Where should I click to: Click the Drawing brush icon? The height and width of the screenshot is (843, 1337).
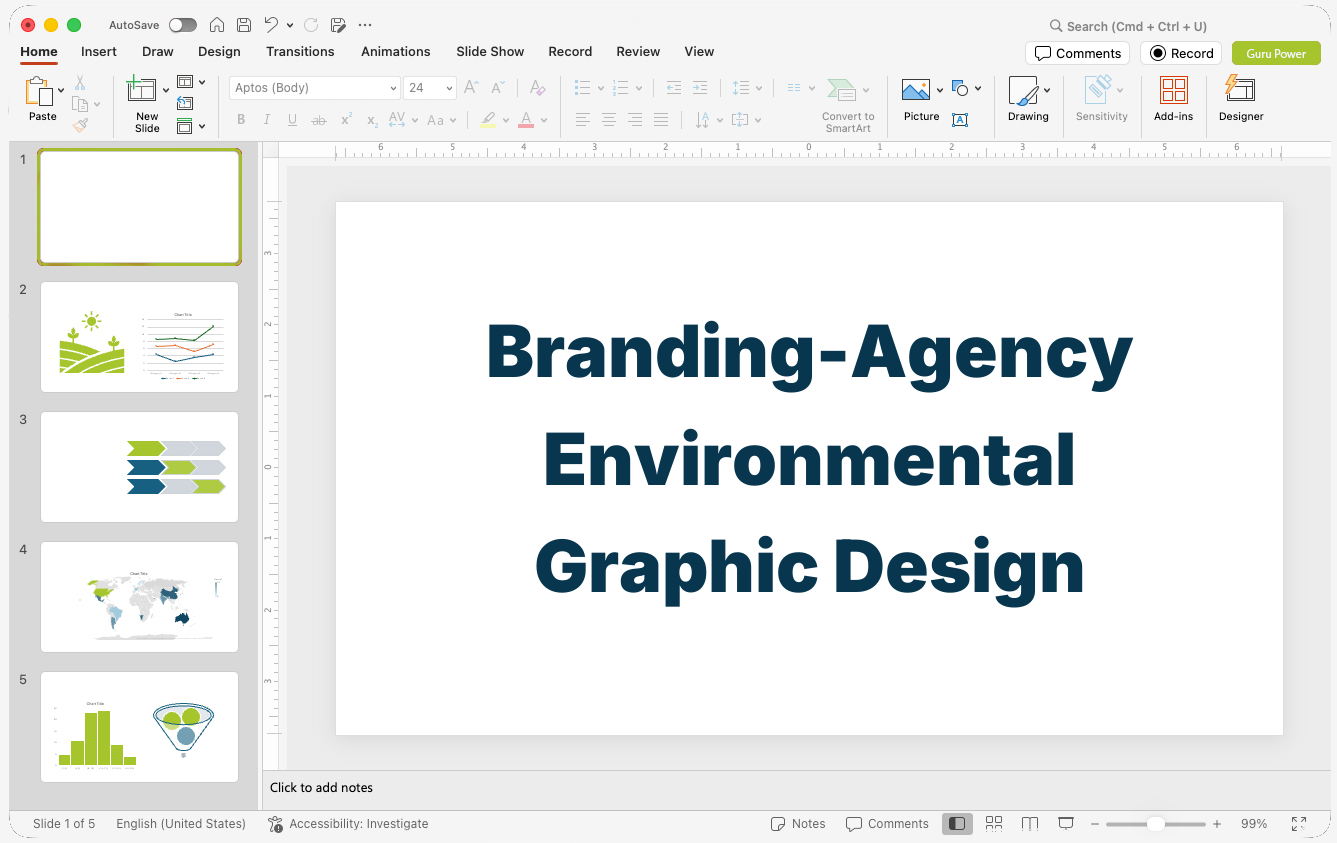point(1023,91)
